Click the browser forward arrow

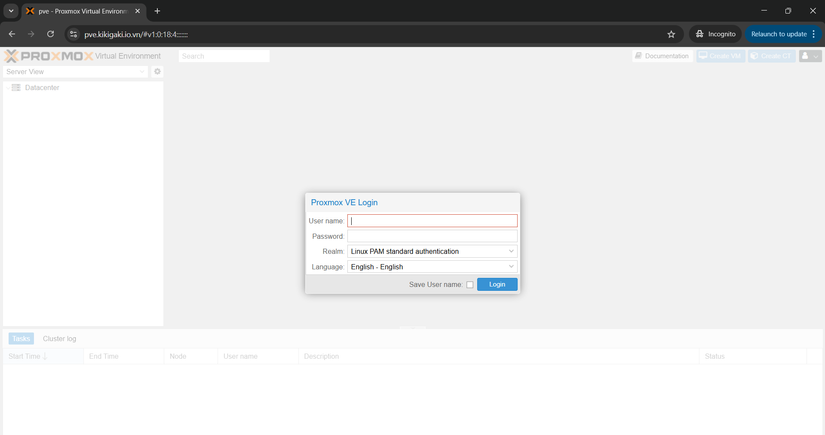pyautogui.click(x=31, y=34)
